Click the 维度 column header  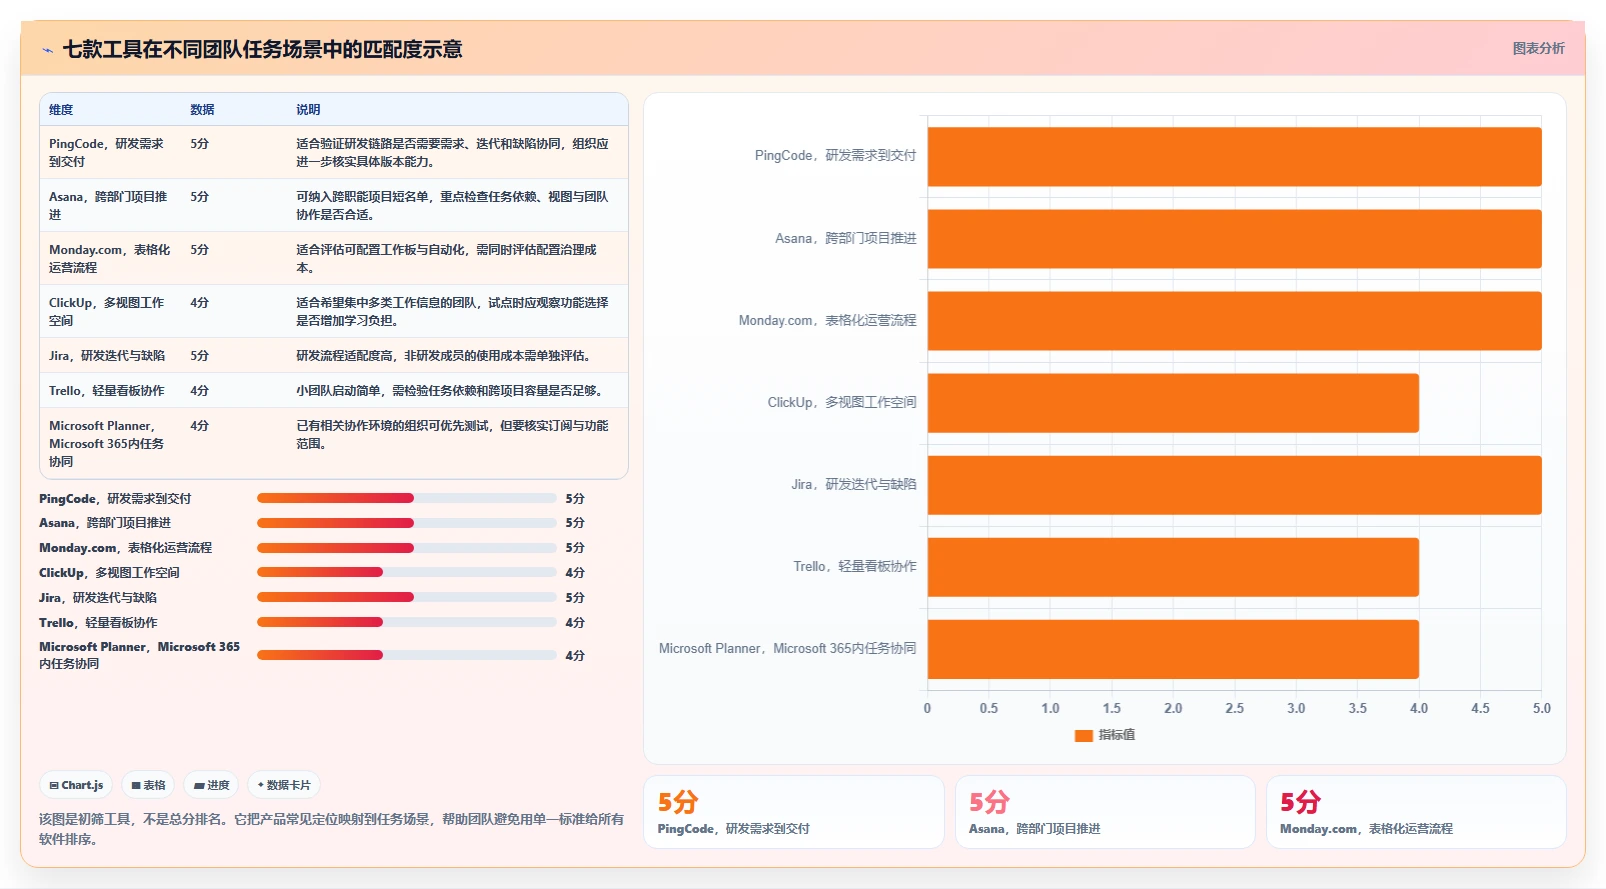click(61, 110)
